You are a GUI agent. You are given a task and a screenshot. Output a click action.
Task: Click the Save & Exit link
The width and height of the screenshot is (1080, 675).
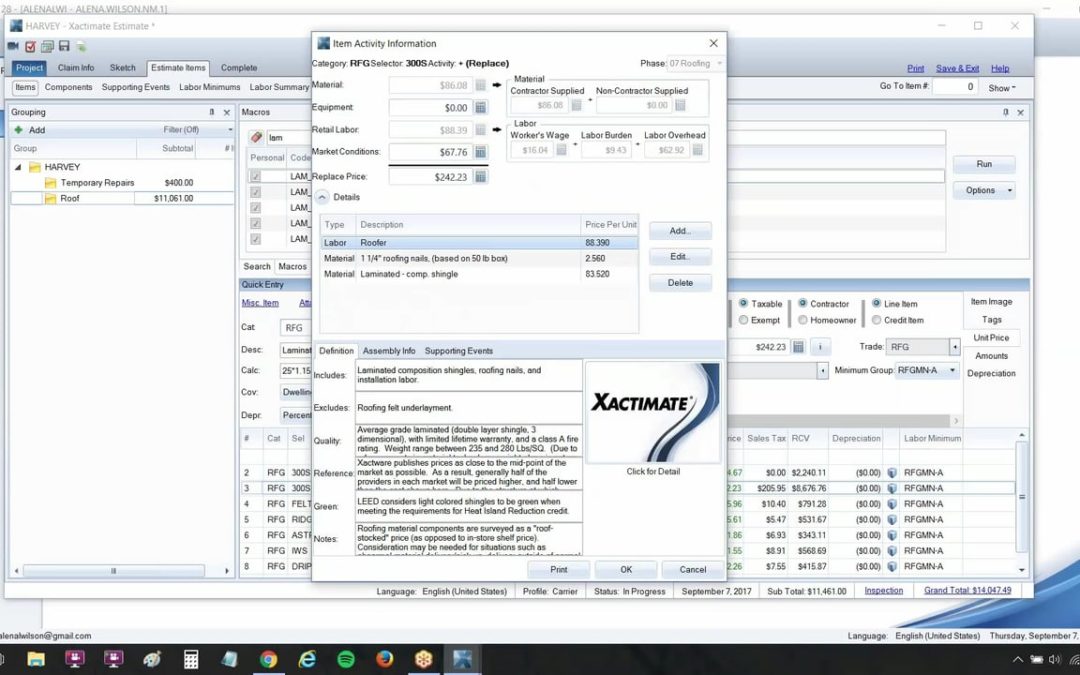tap(957, 69)
